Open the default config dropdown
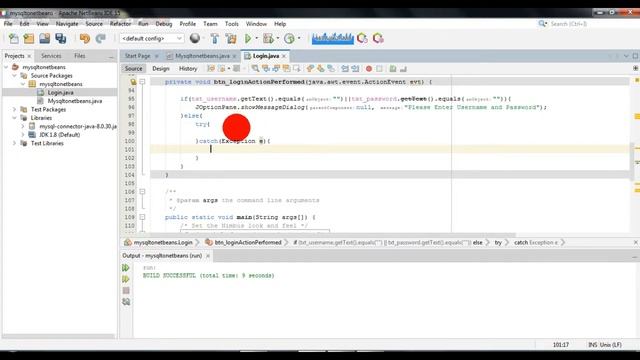This screenshot has width=640, height=360. tap(151, 38)
